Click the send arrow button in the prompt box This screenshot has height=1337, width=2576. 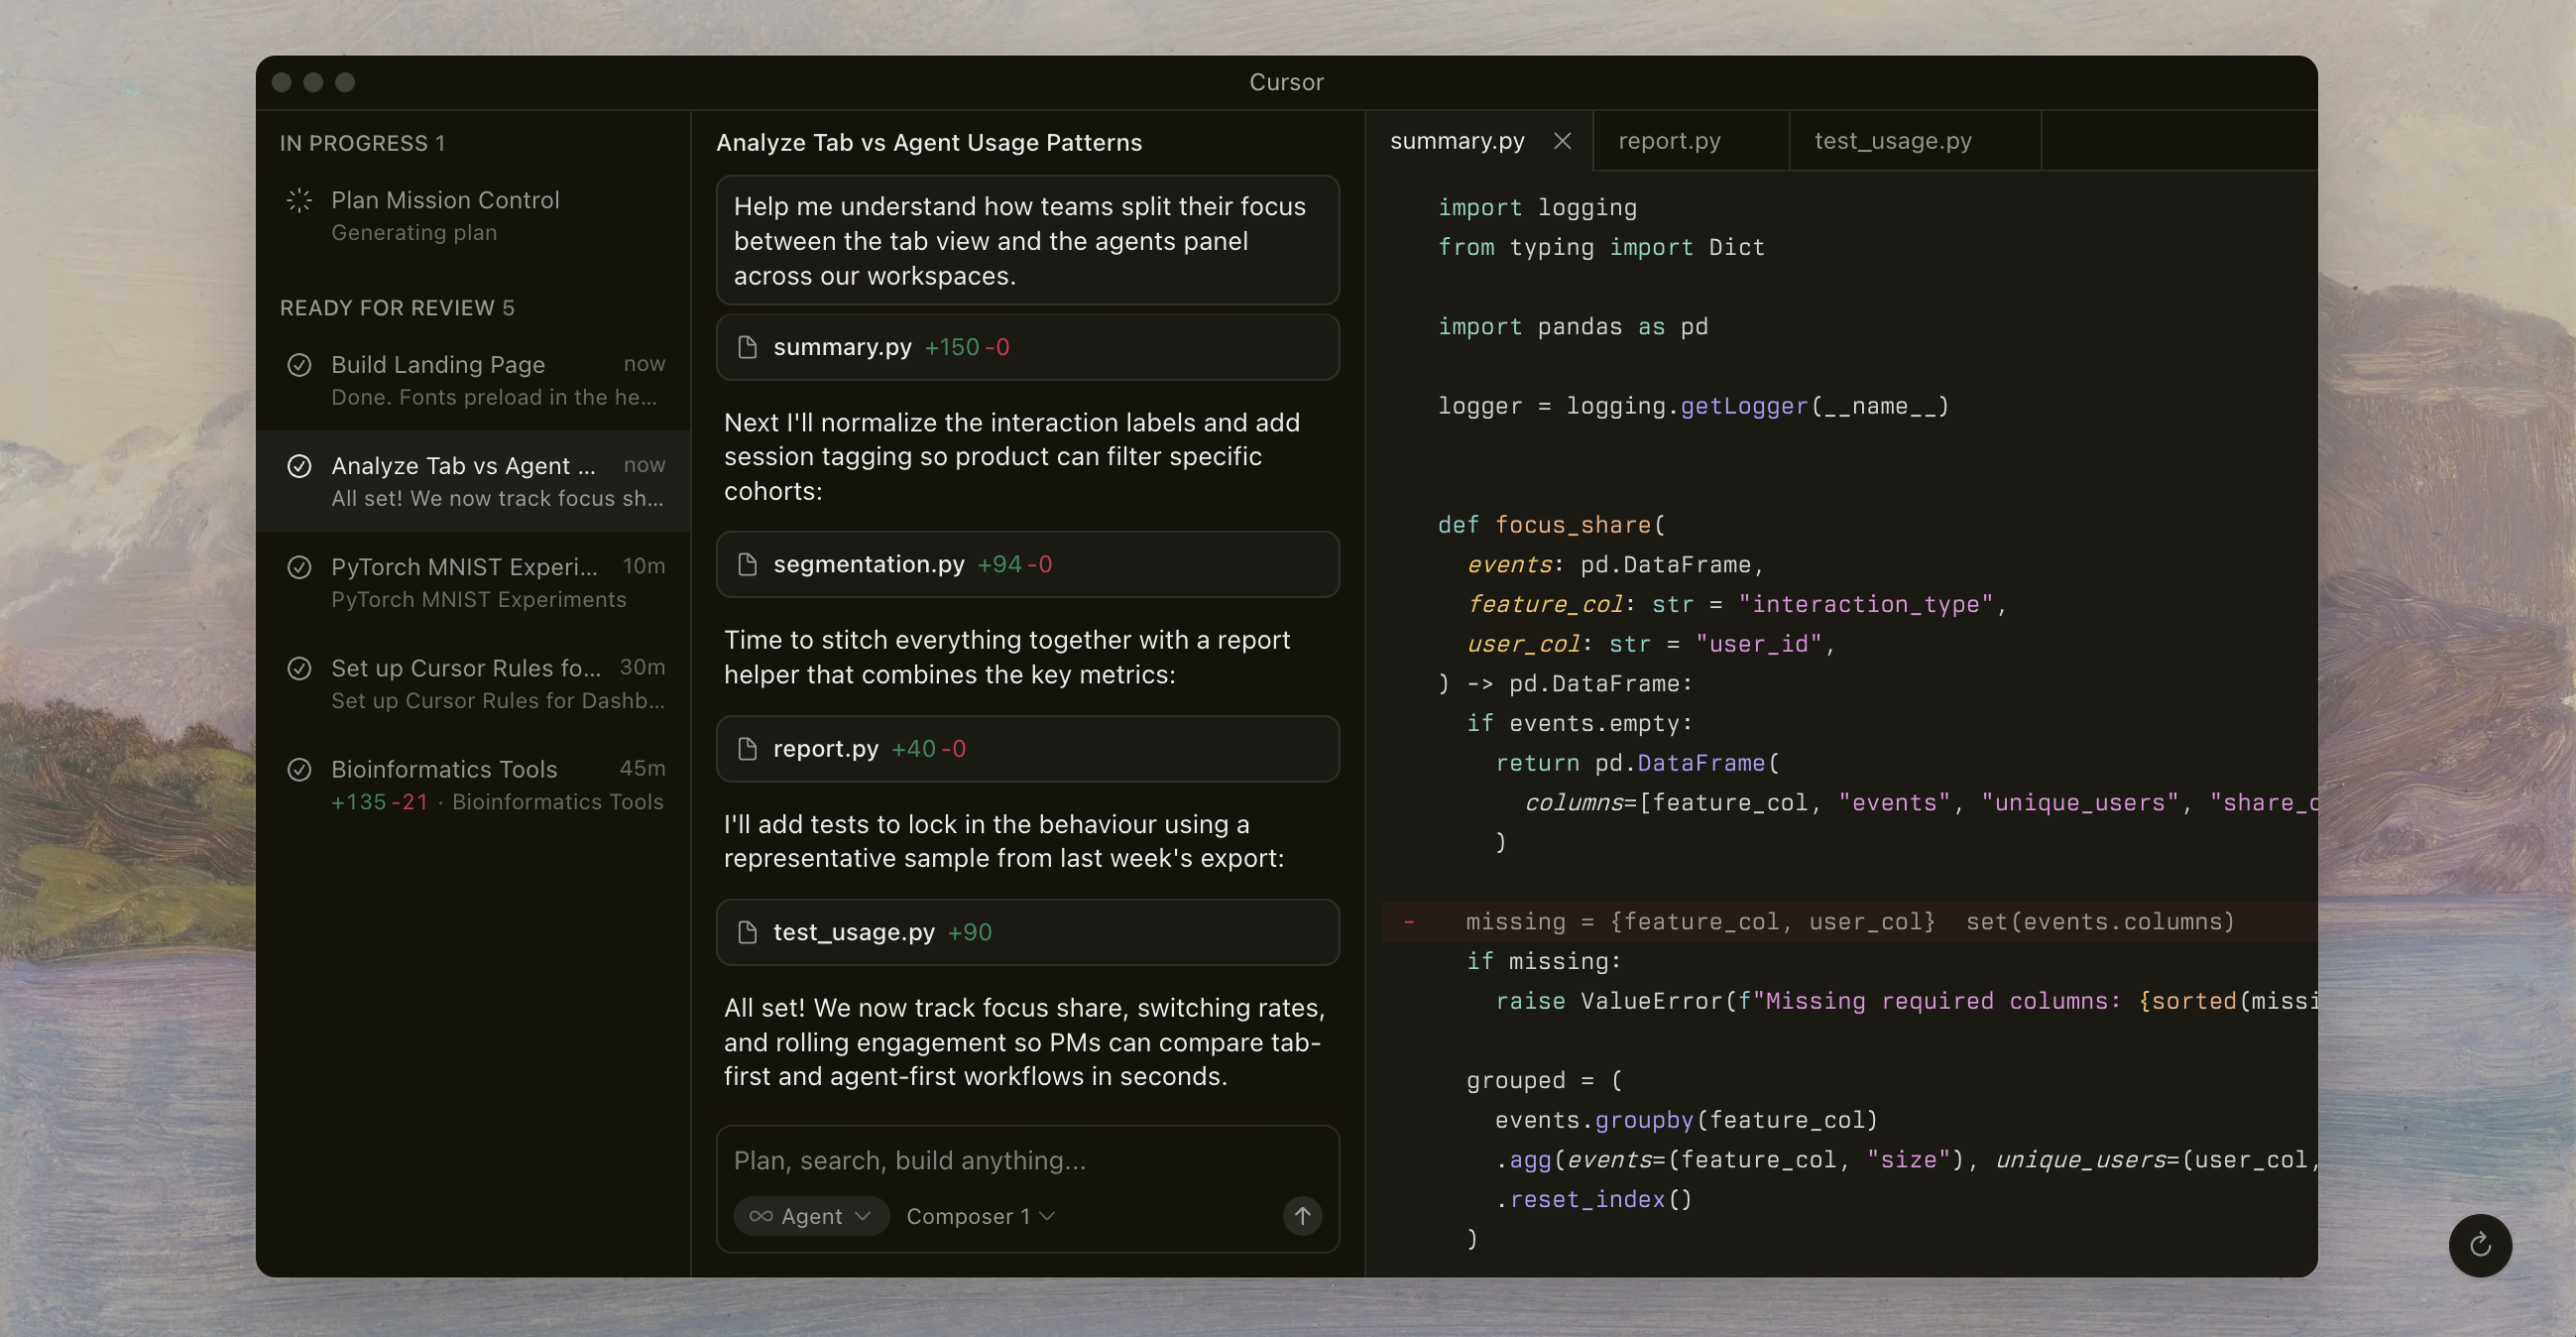pyautogui.click(x=1302, y=1215)
